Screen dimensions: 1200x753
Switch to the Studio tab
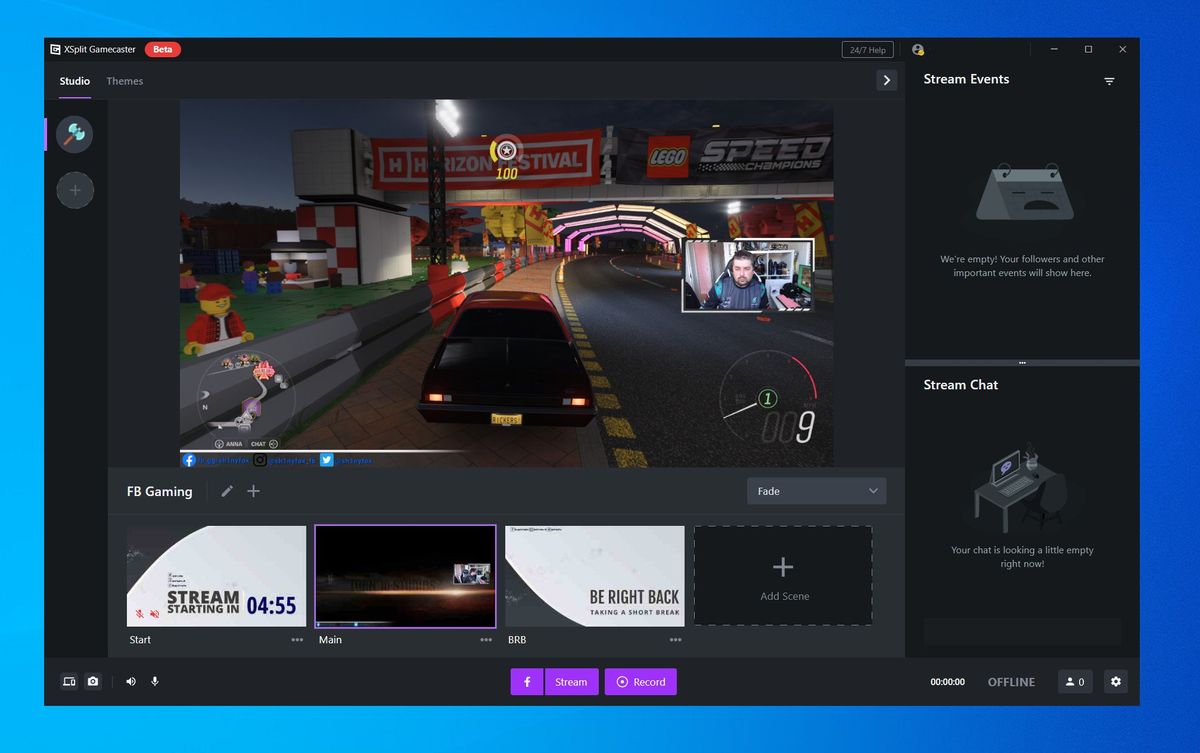[x=75, y=81]
